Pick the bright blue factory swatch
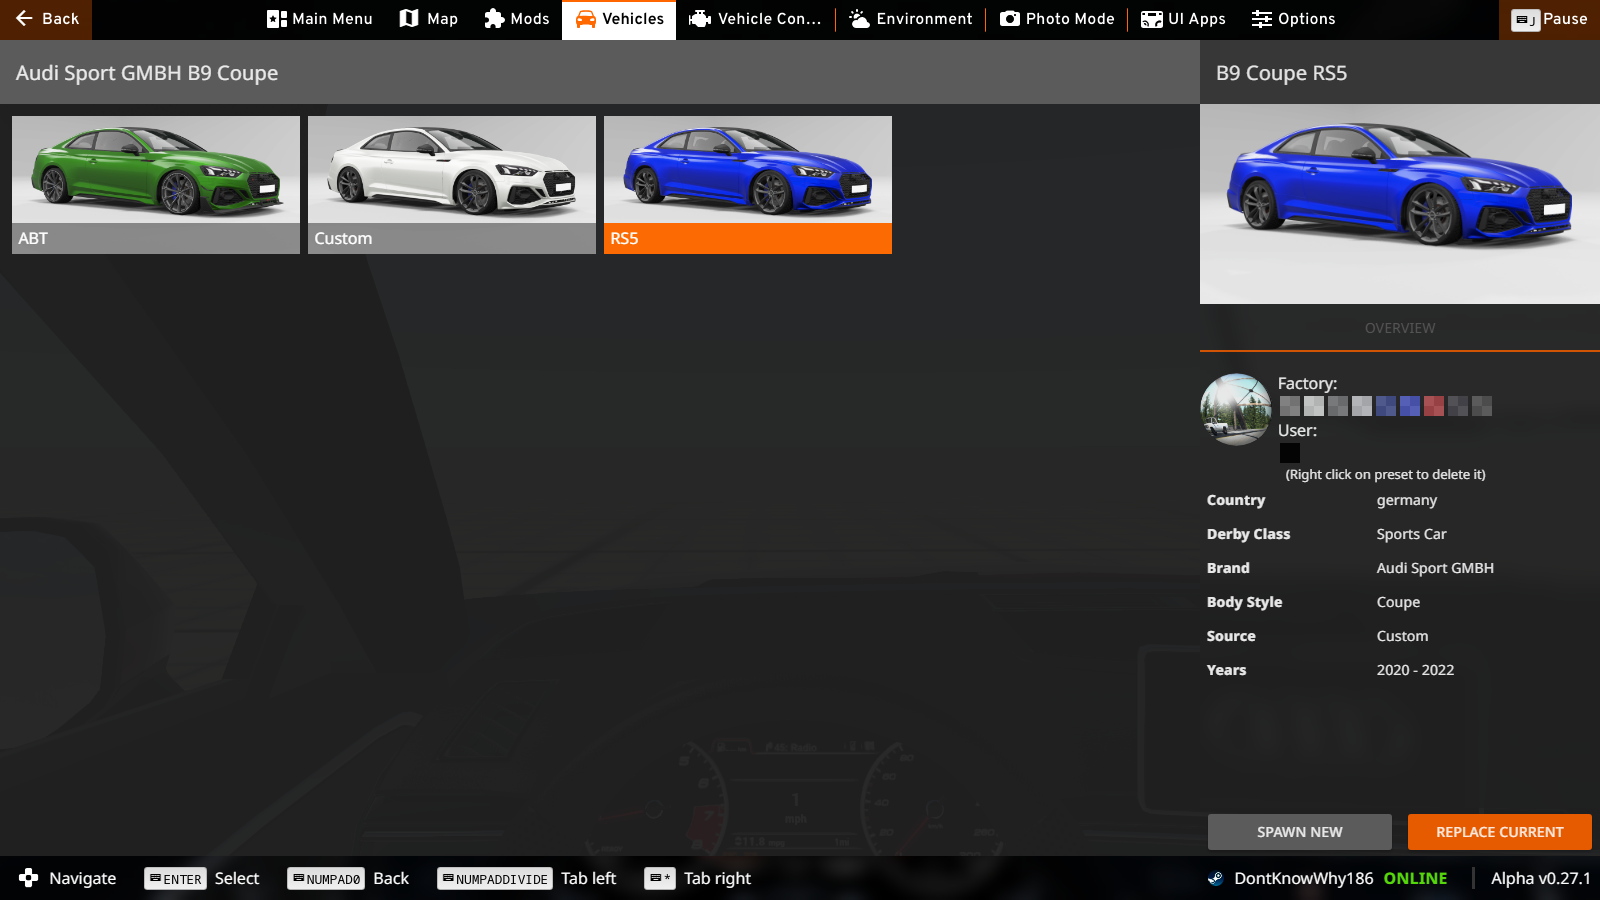Viewport: 1600px width, 900px height. 1410,406
